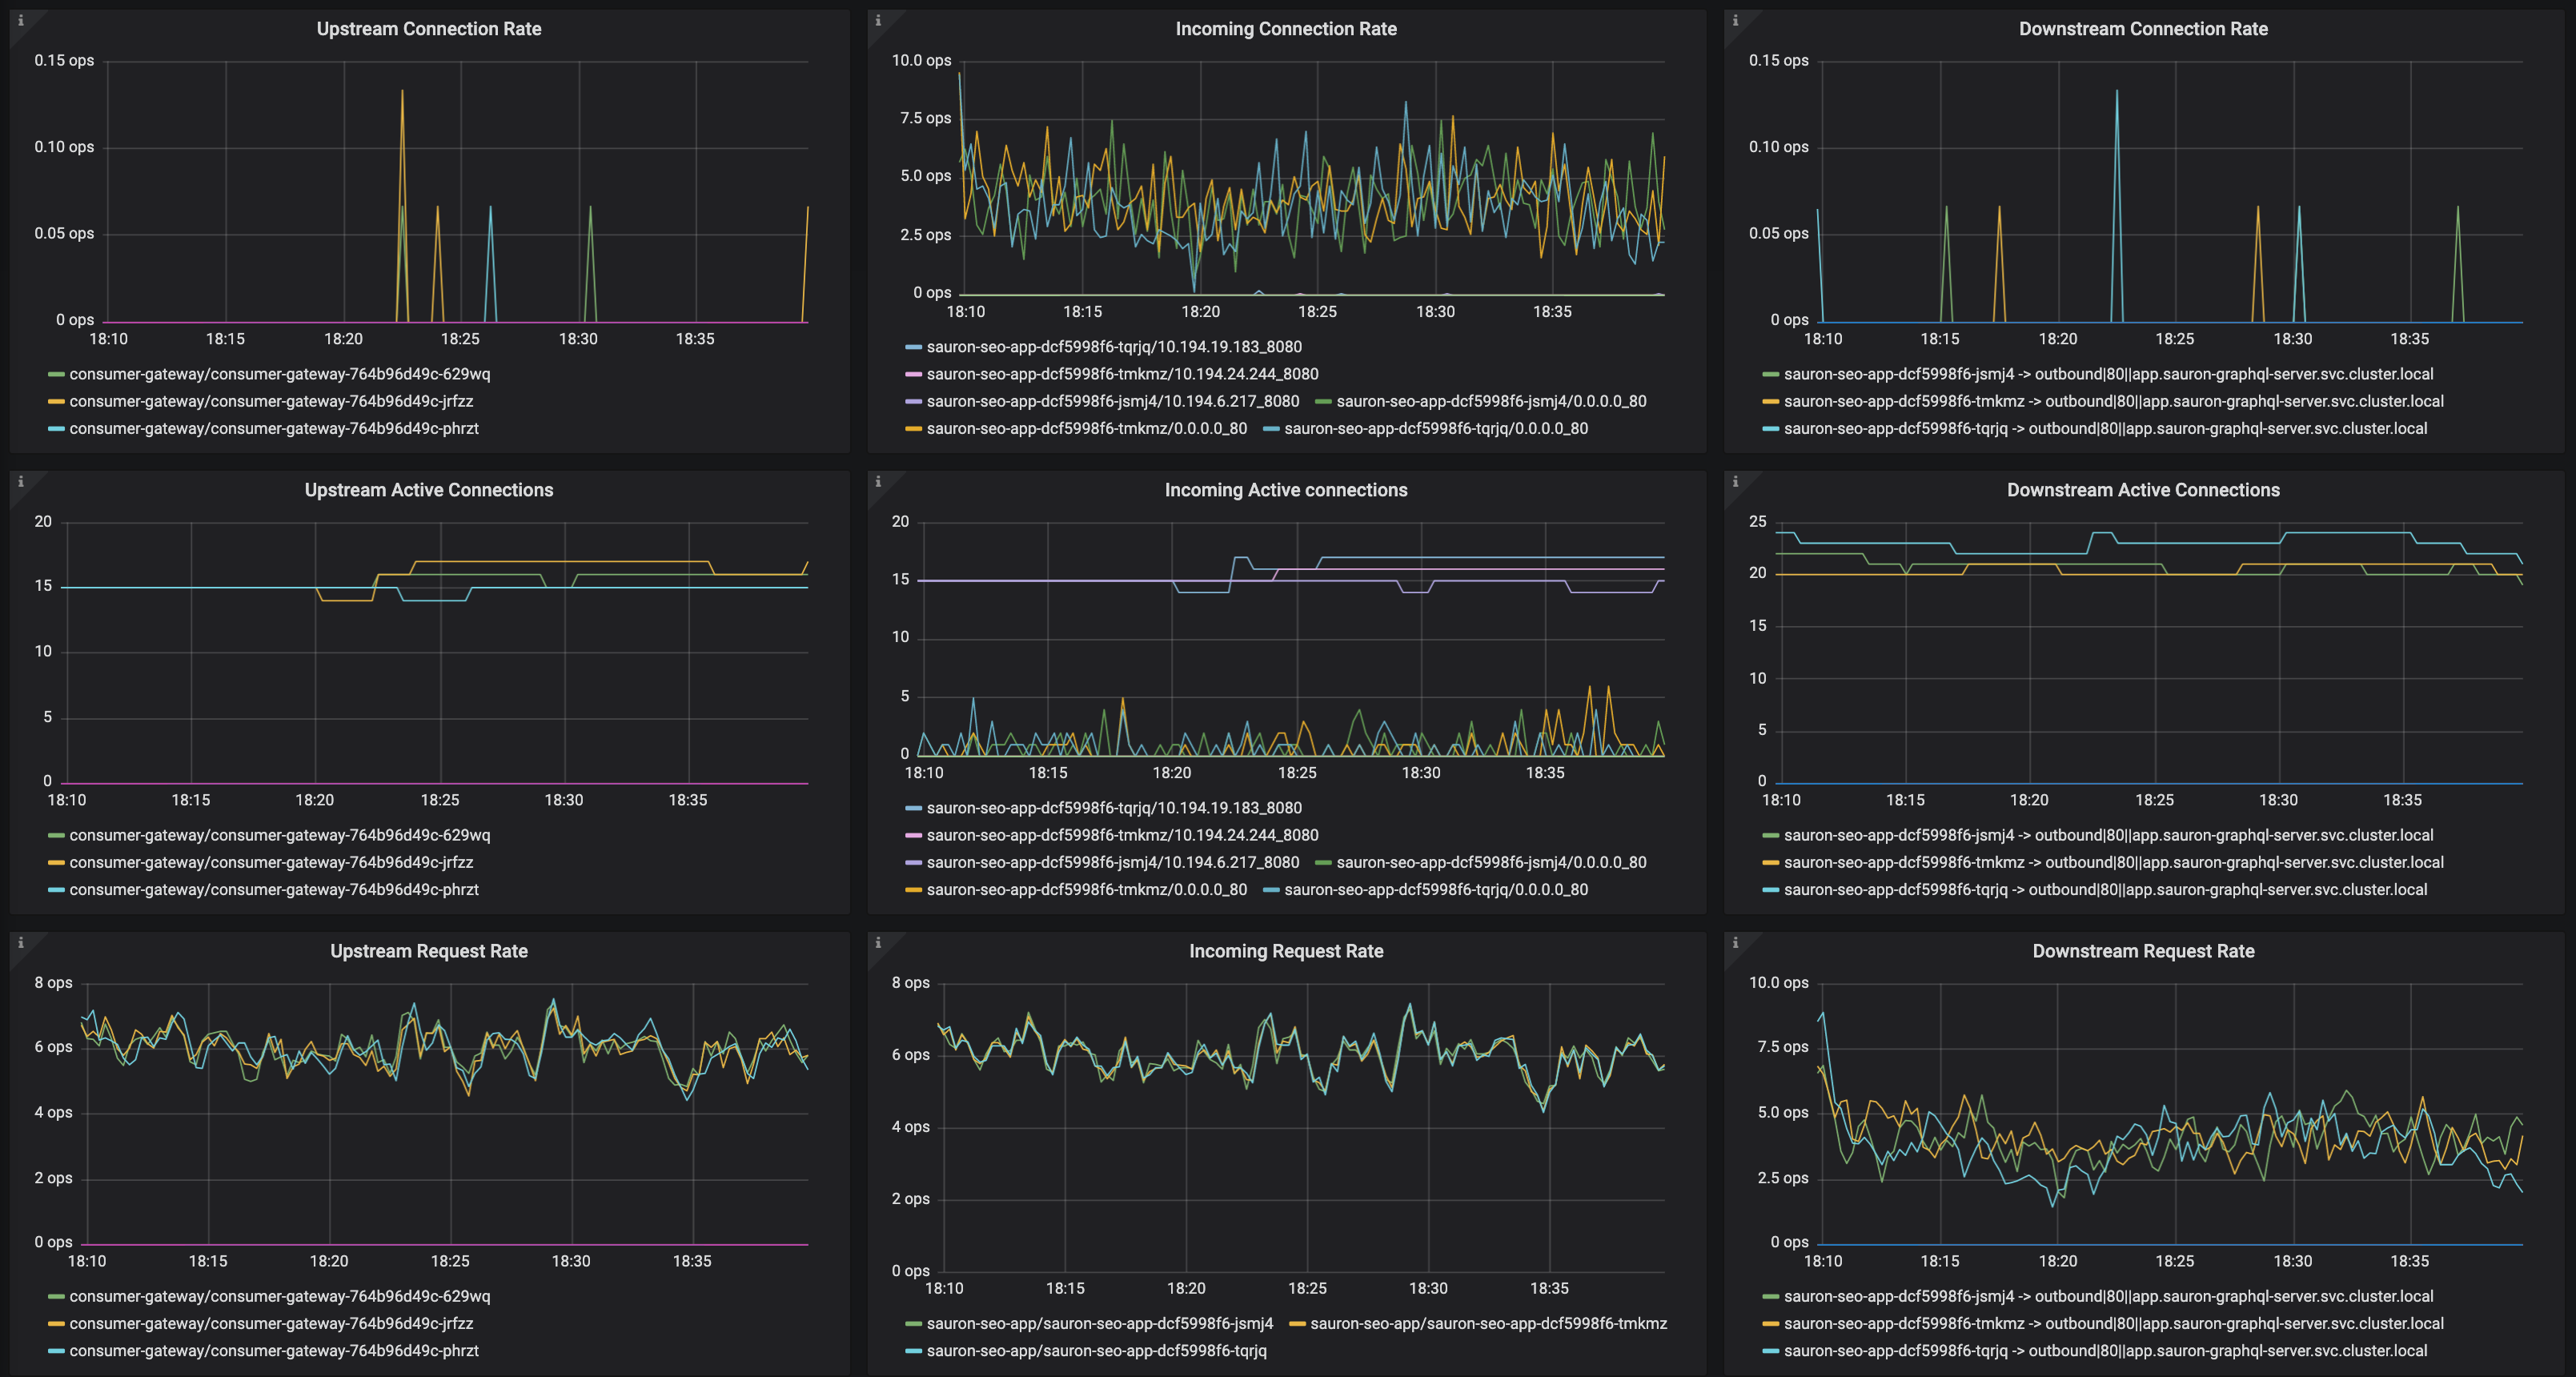Toggle the 629wq series in Upstream Connection Rate legend
The image size is (2576, 1377).
click(279, 374)
